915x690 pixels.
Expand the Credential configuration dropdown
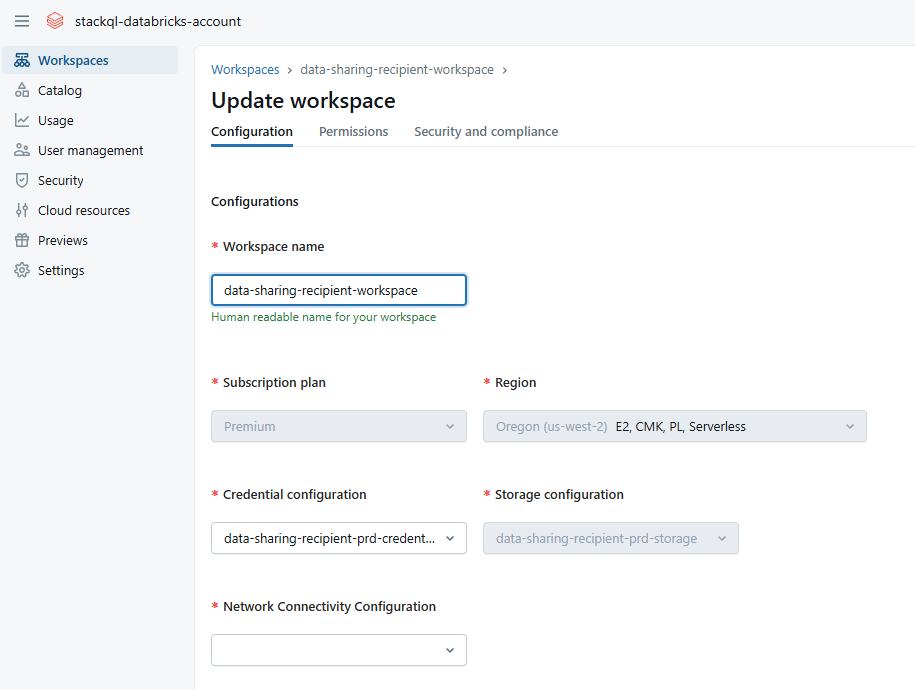338,538
